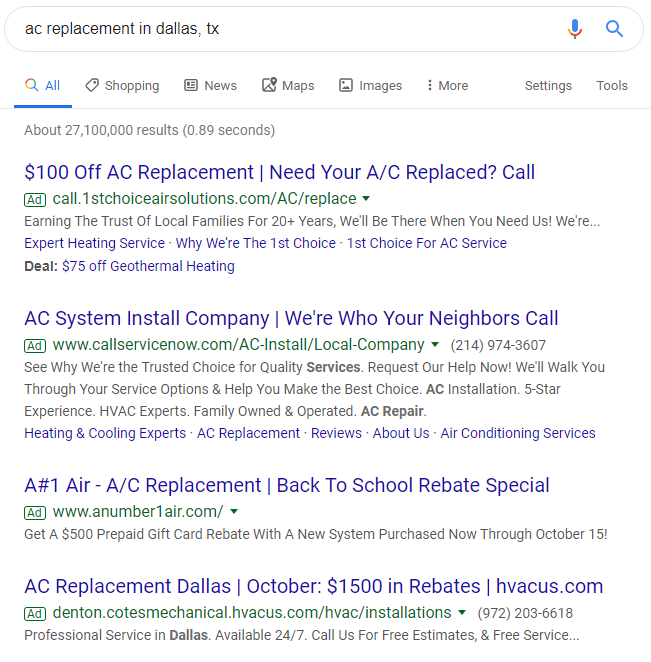Expand the cotesmechanical ad dropdown arrow
The width and height of the screenshot is (651, 662).
(462, 612)
